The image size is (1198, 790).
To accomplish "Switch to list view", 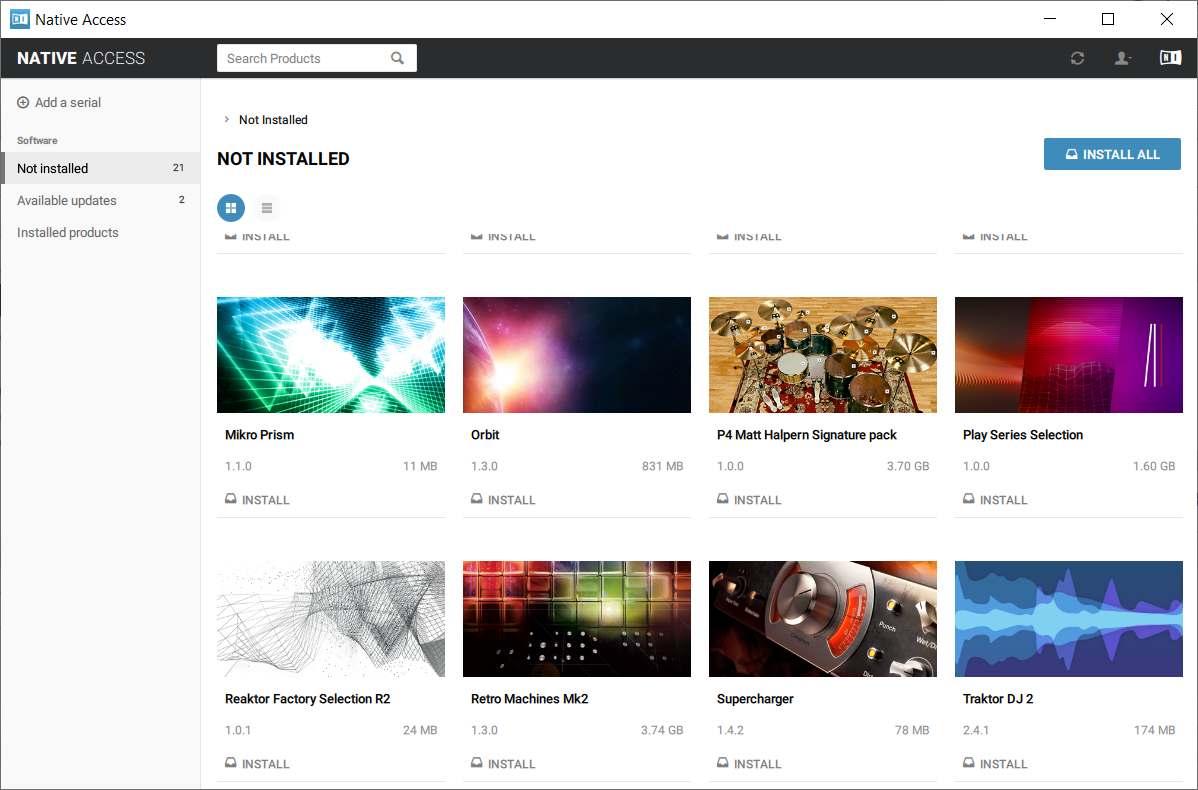I will 267,208.
